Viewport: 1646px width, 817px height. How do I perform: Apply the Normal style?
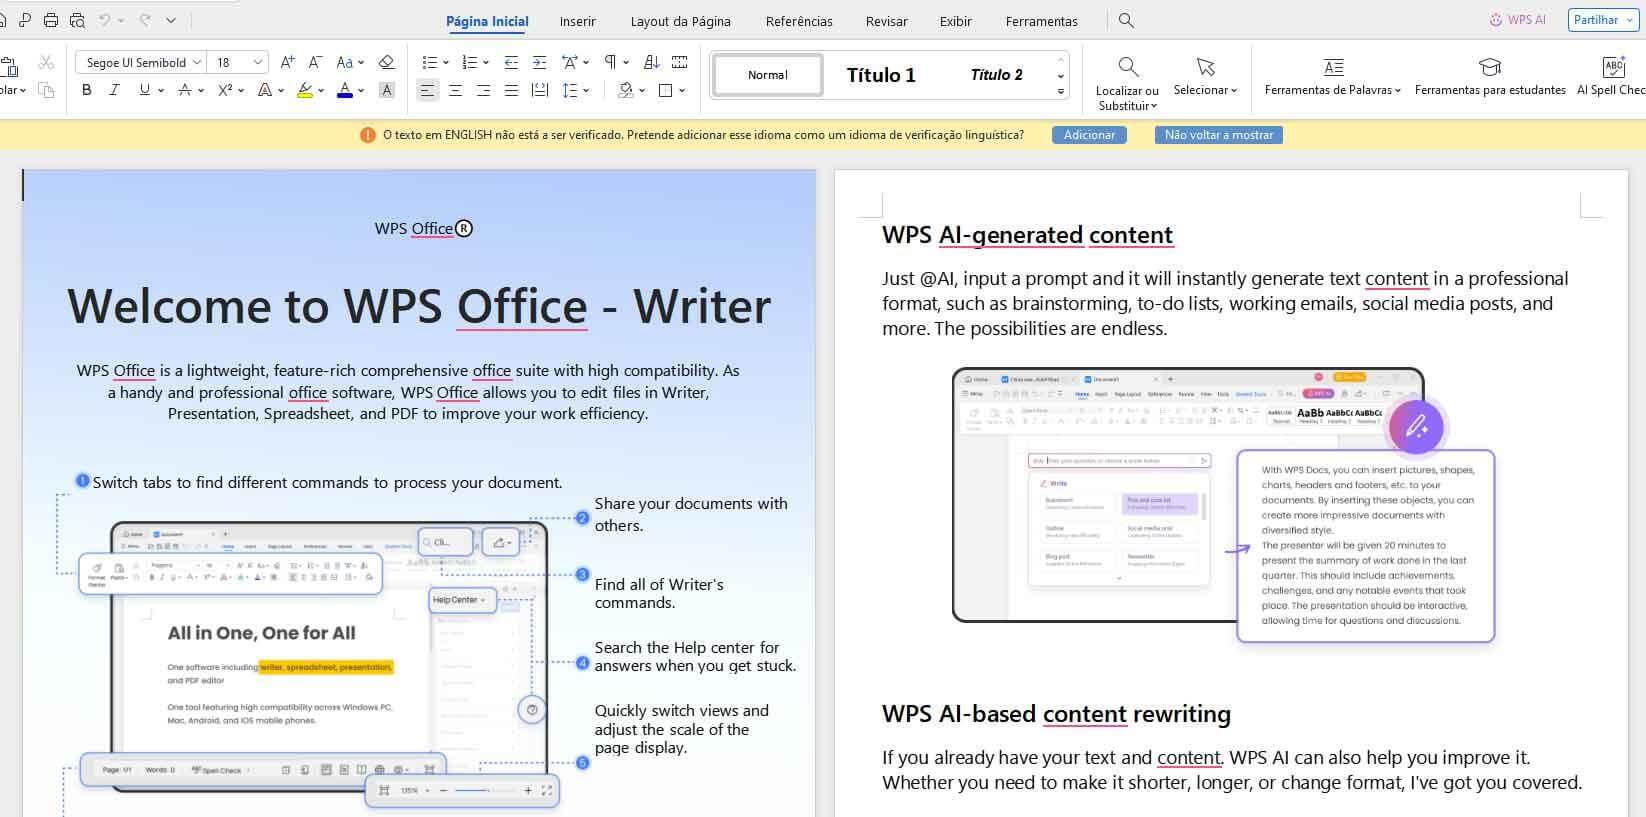tap(768, 75)
